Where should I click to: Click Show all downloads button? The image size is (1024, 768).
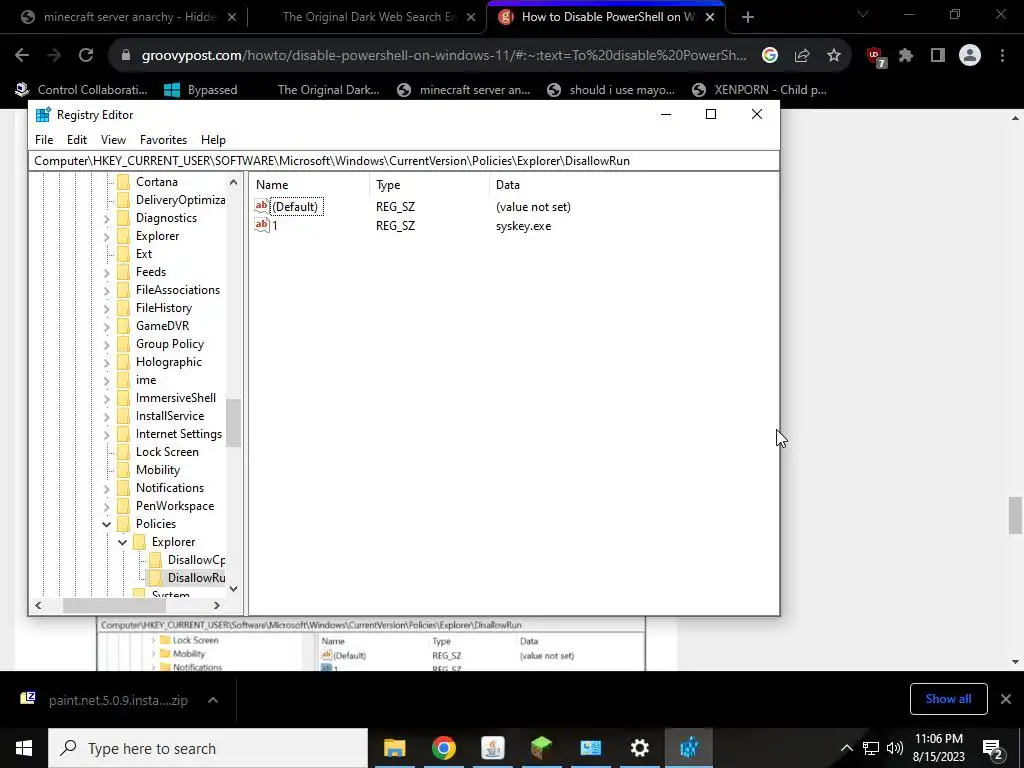(x=948, y=699)
